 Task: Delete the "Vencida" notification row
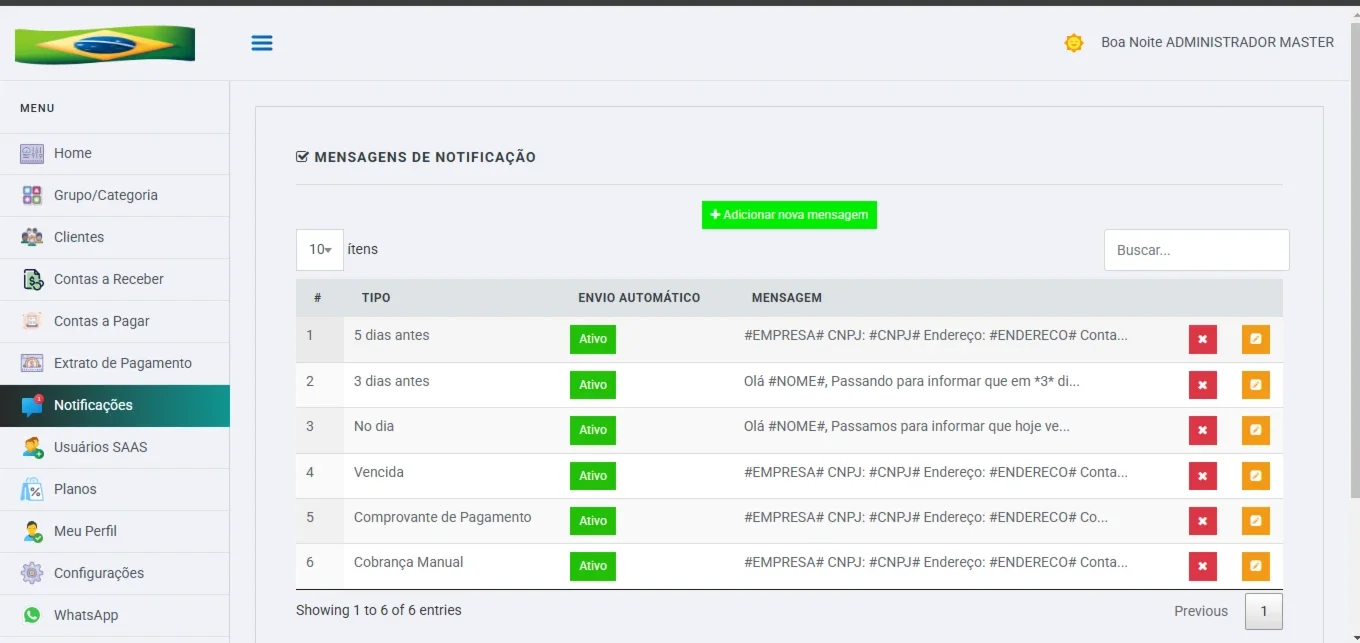click(x=1203, y=476)
